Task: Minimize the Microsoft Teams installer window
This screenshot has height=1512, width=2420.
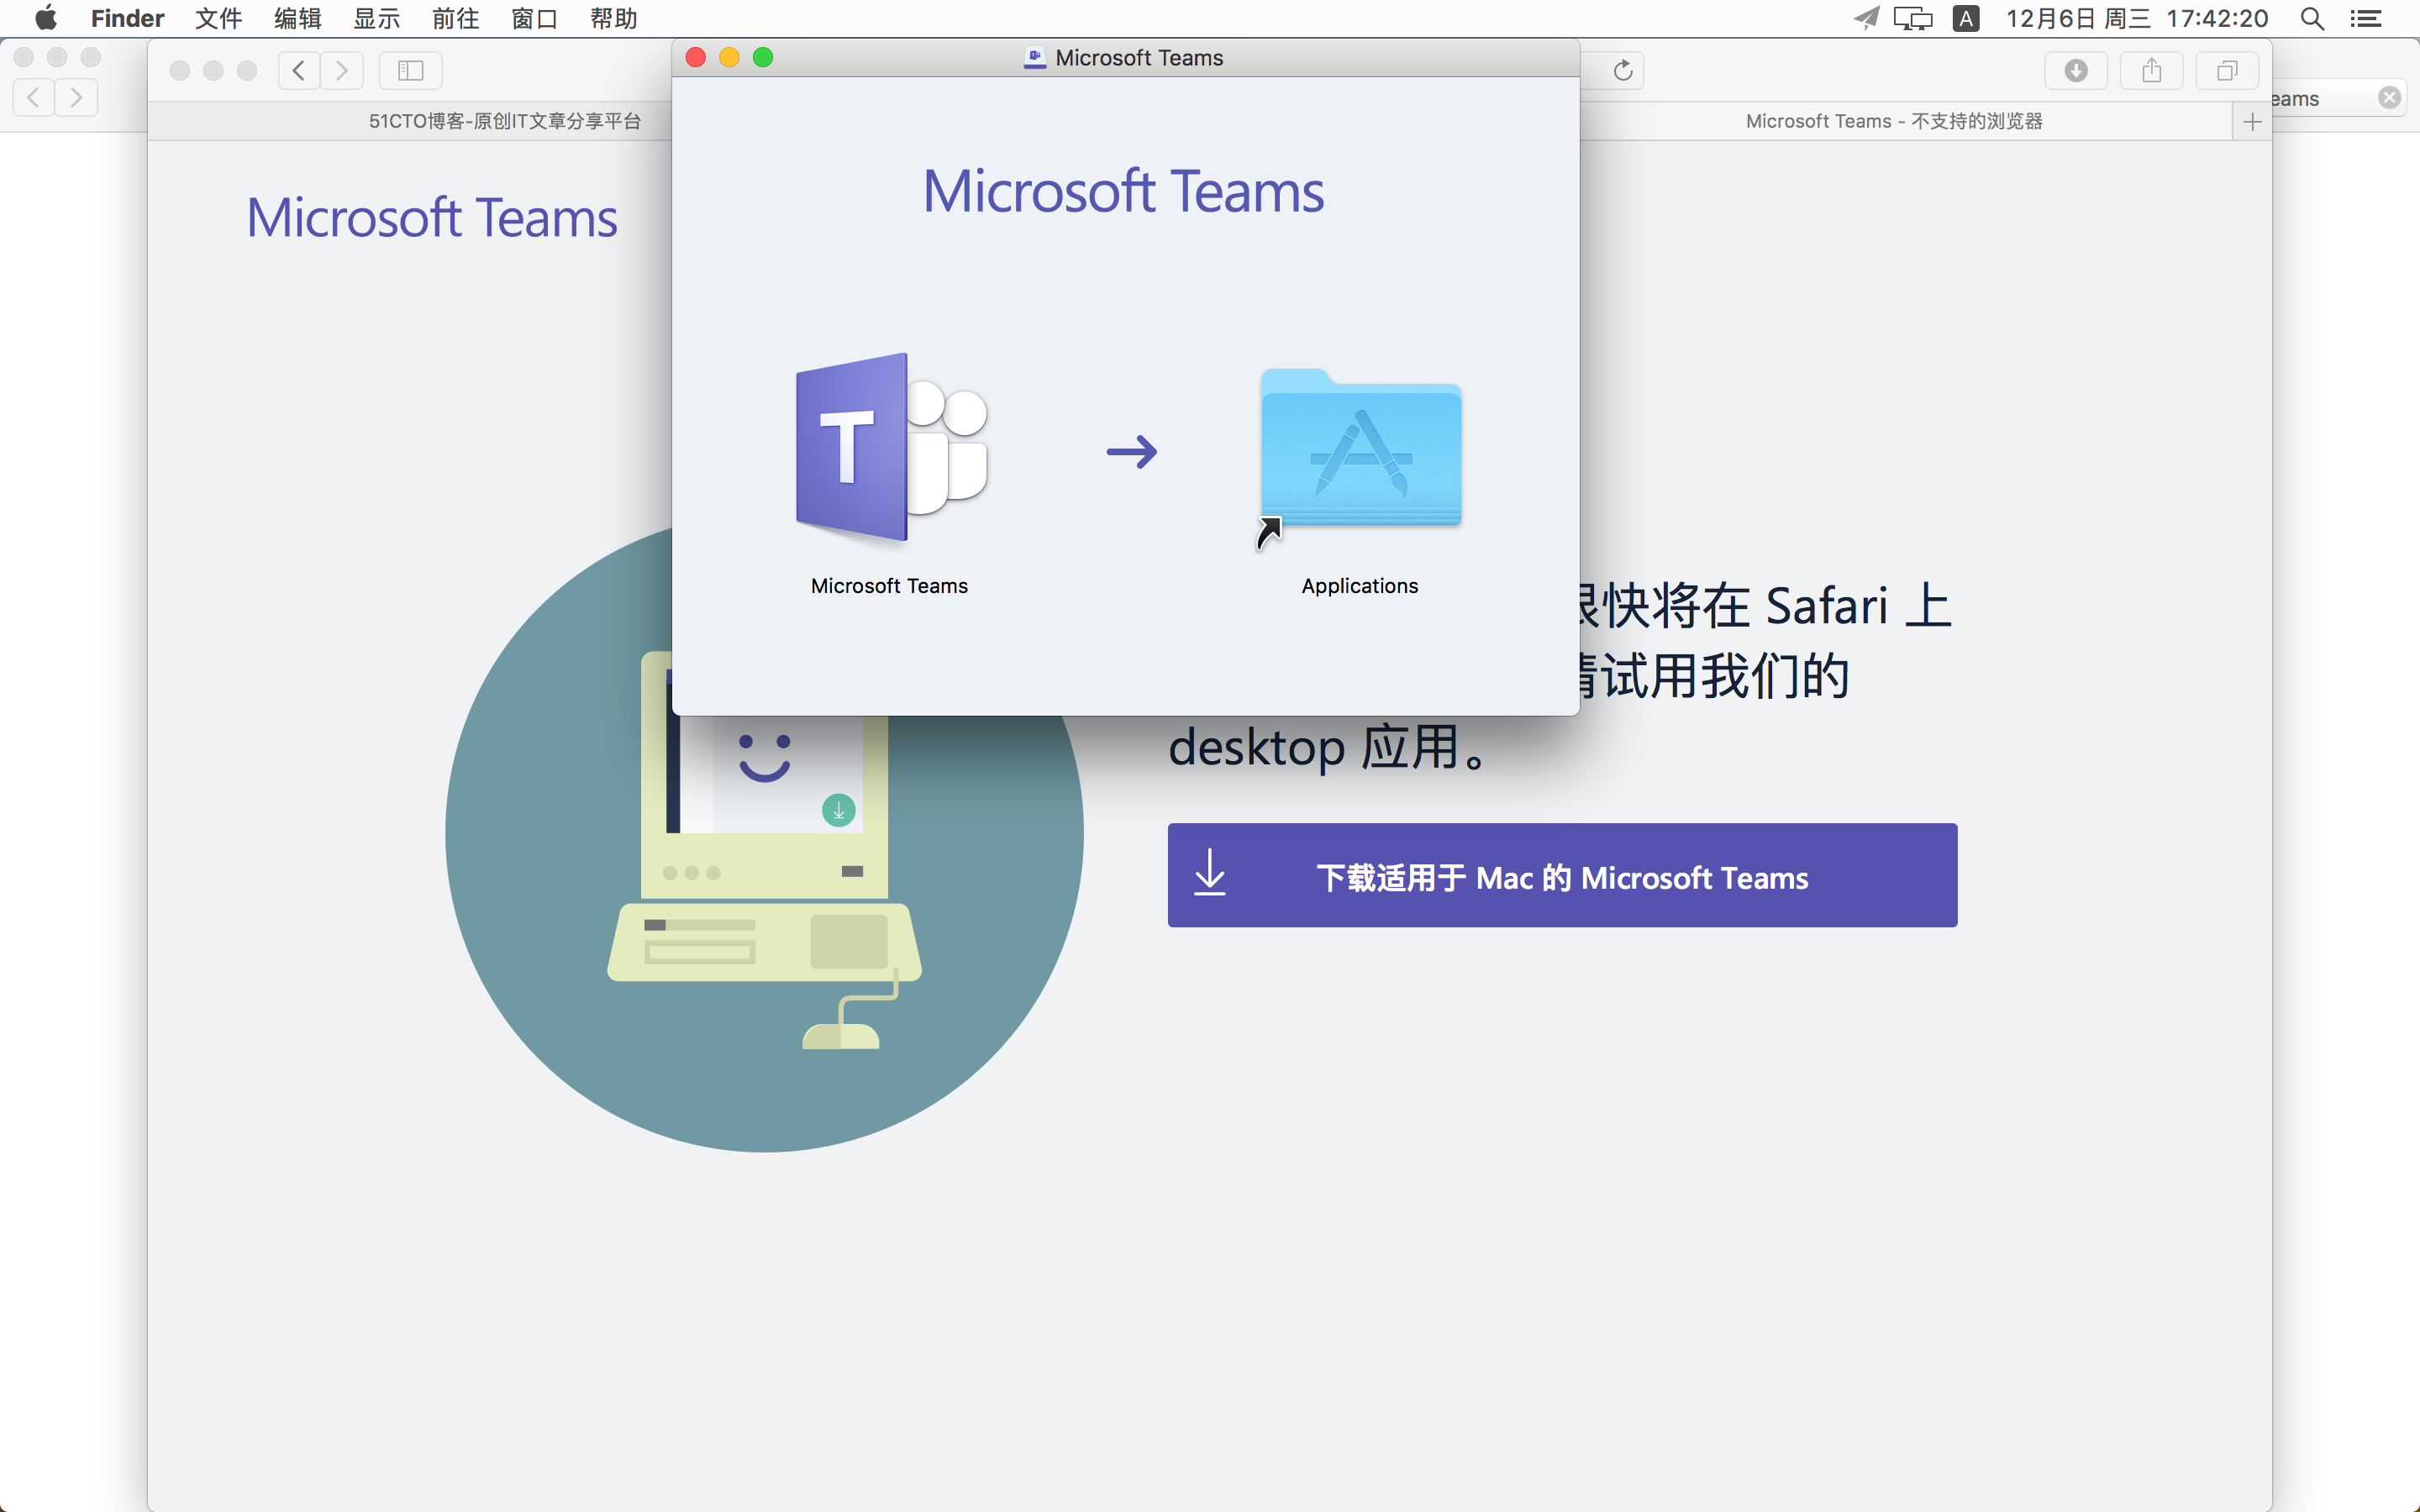Action: pyautogui.click(x=729, y=58)
